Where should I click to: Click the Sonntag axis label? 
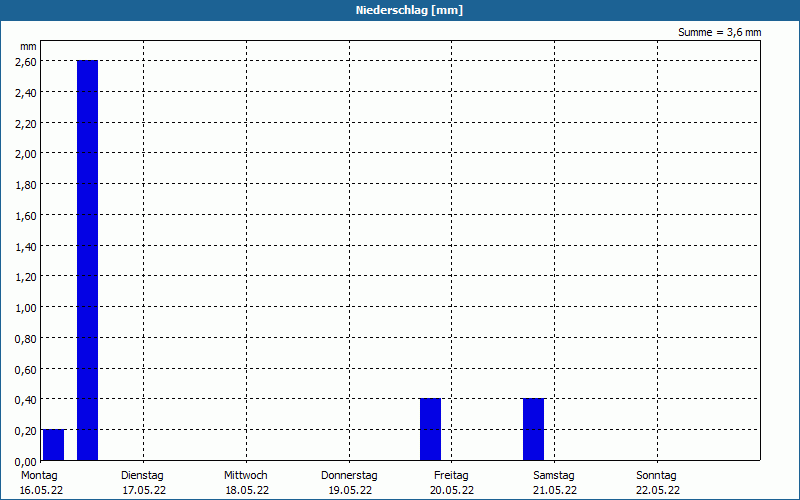tap(656, 476)
